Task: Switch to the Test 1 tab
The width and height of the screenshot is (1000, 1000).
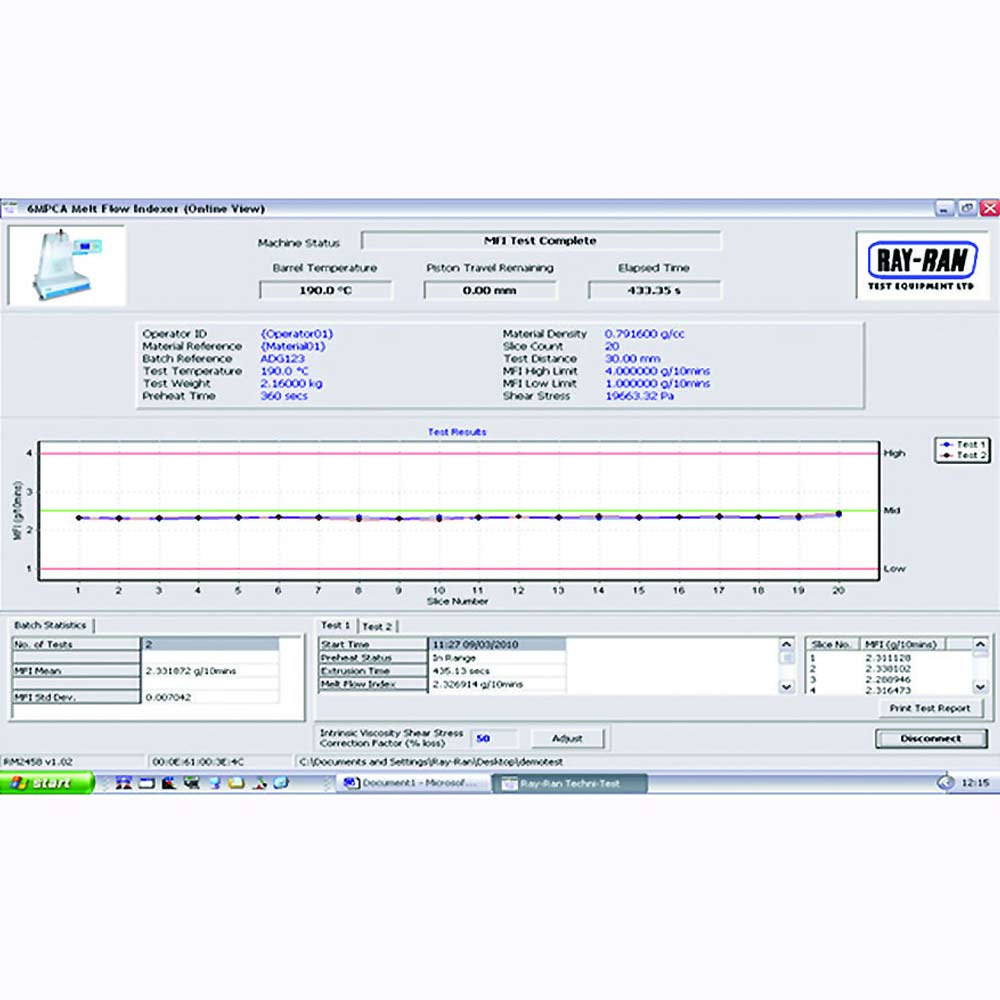Action: point(336,626)
